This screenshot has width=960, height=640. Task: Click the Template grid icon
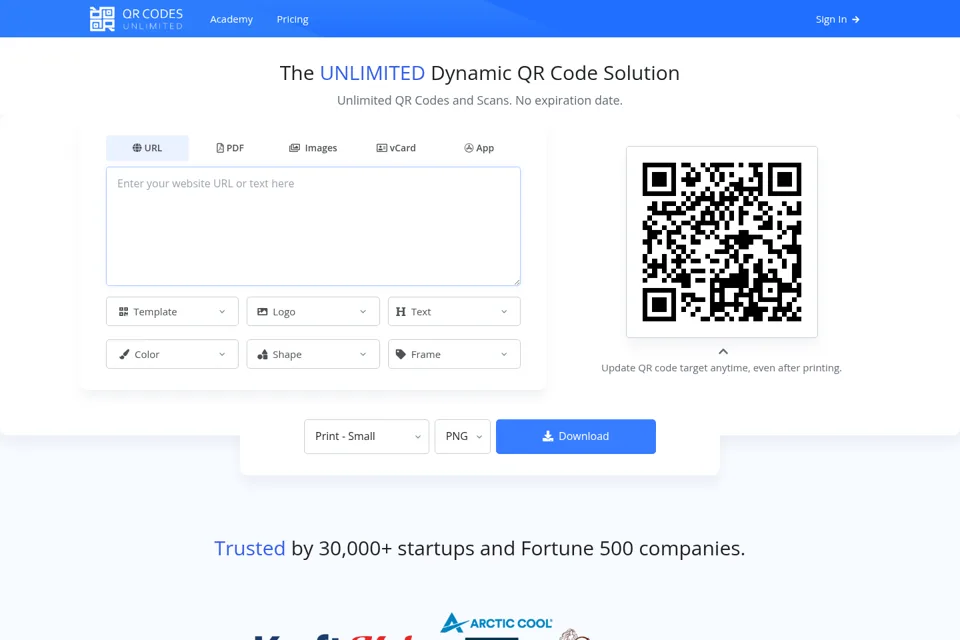point(124,312)
